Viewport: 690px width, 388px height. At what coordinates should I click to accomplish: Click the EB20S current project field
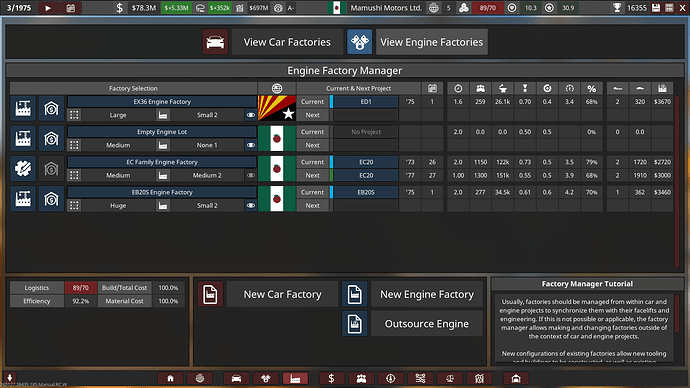(x=366, y=192)
